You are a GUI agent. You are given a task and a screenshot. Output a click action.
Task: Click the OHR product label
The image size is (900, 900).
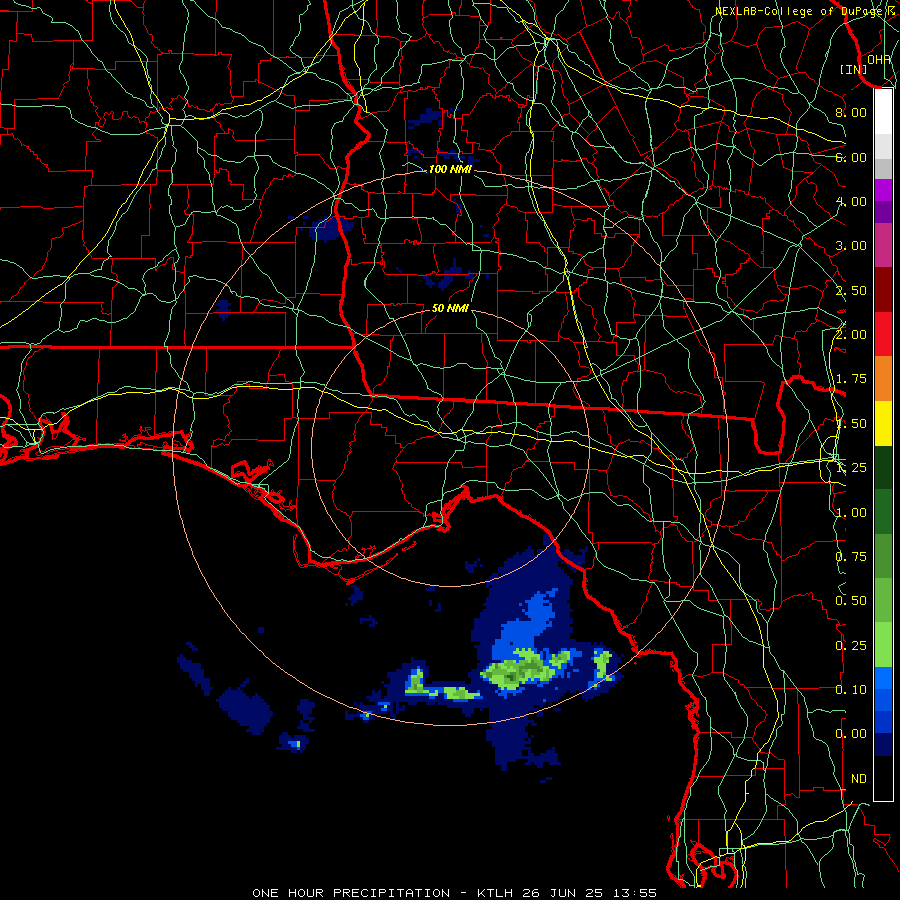coord(879,59)
